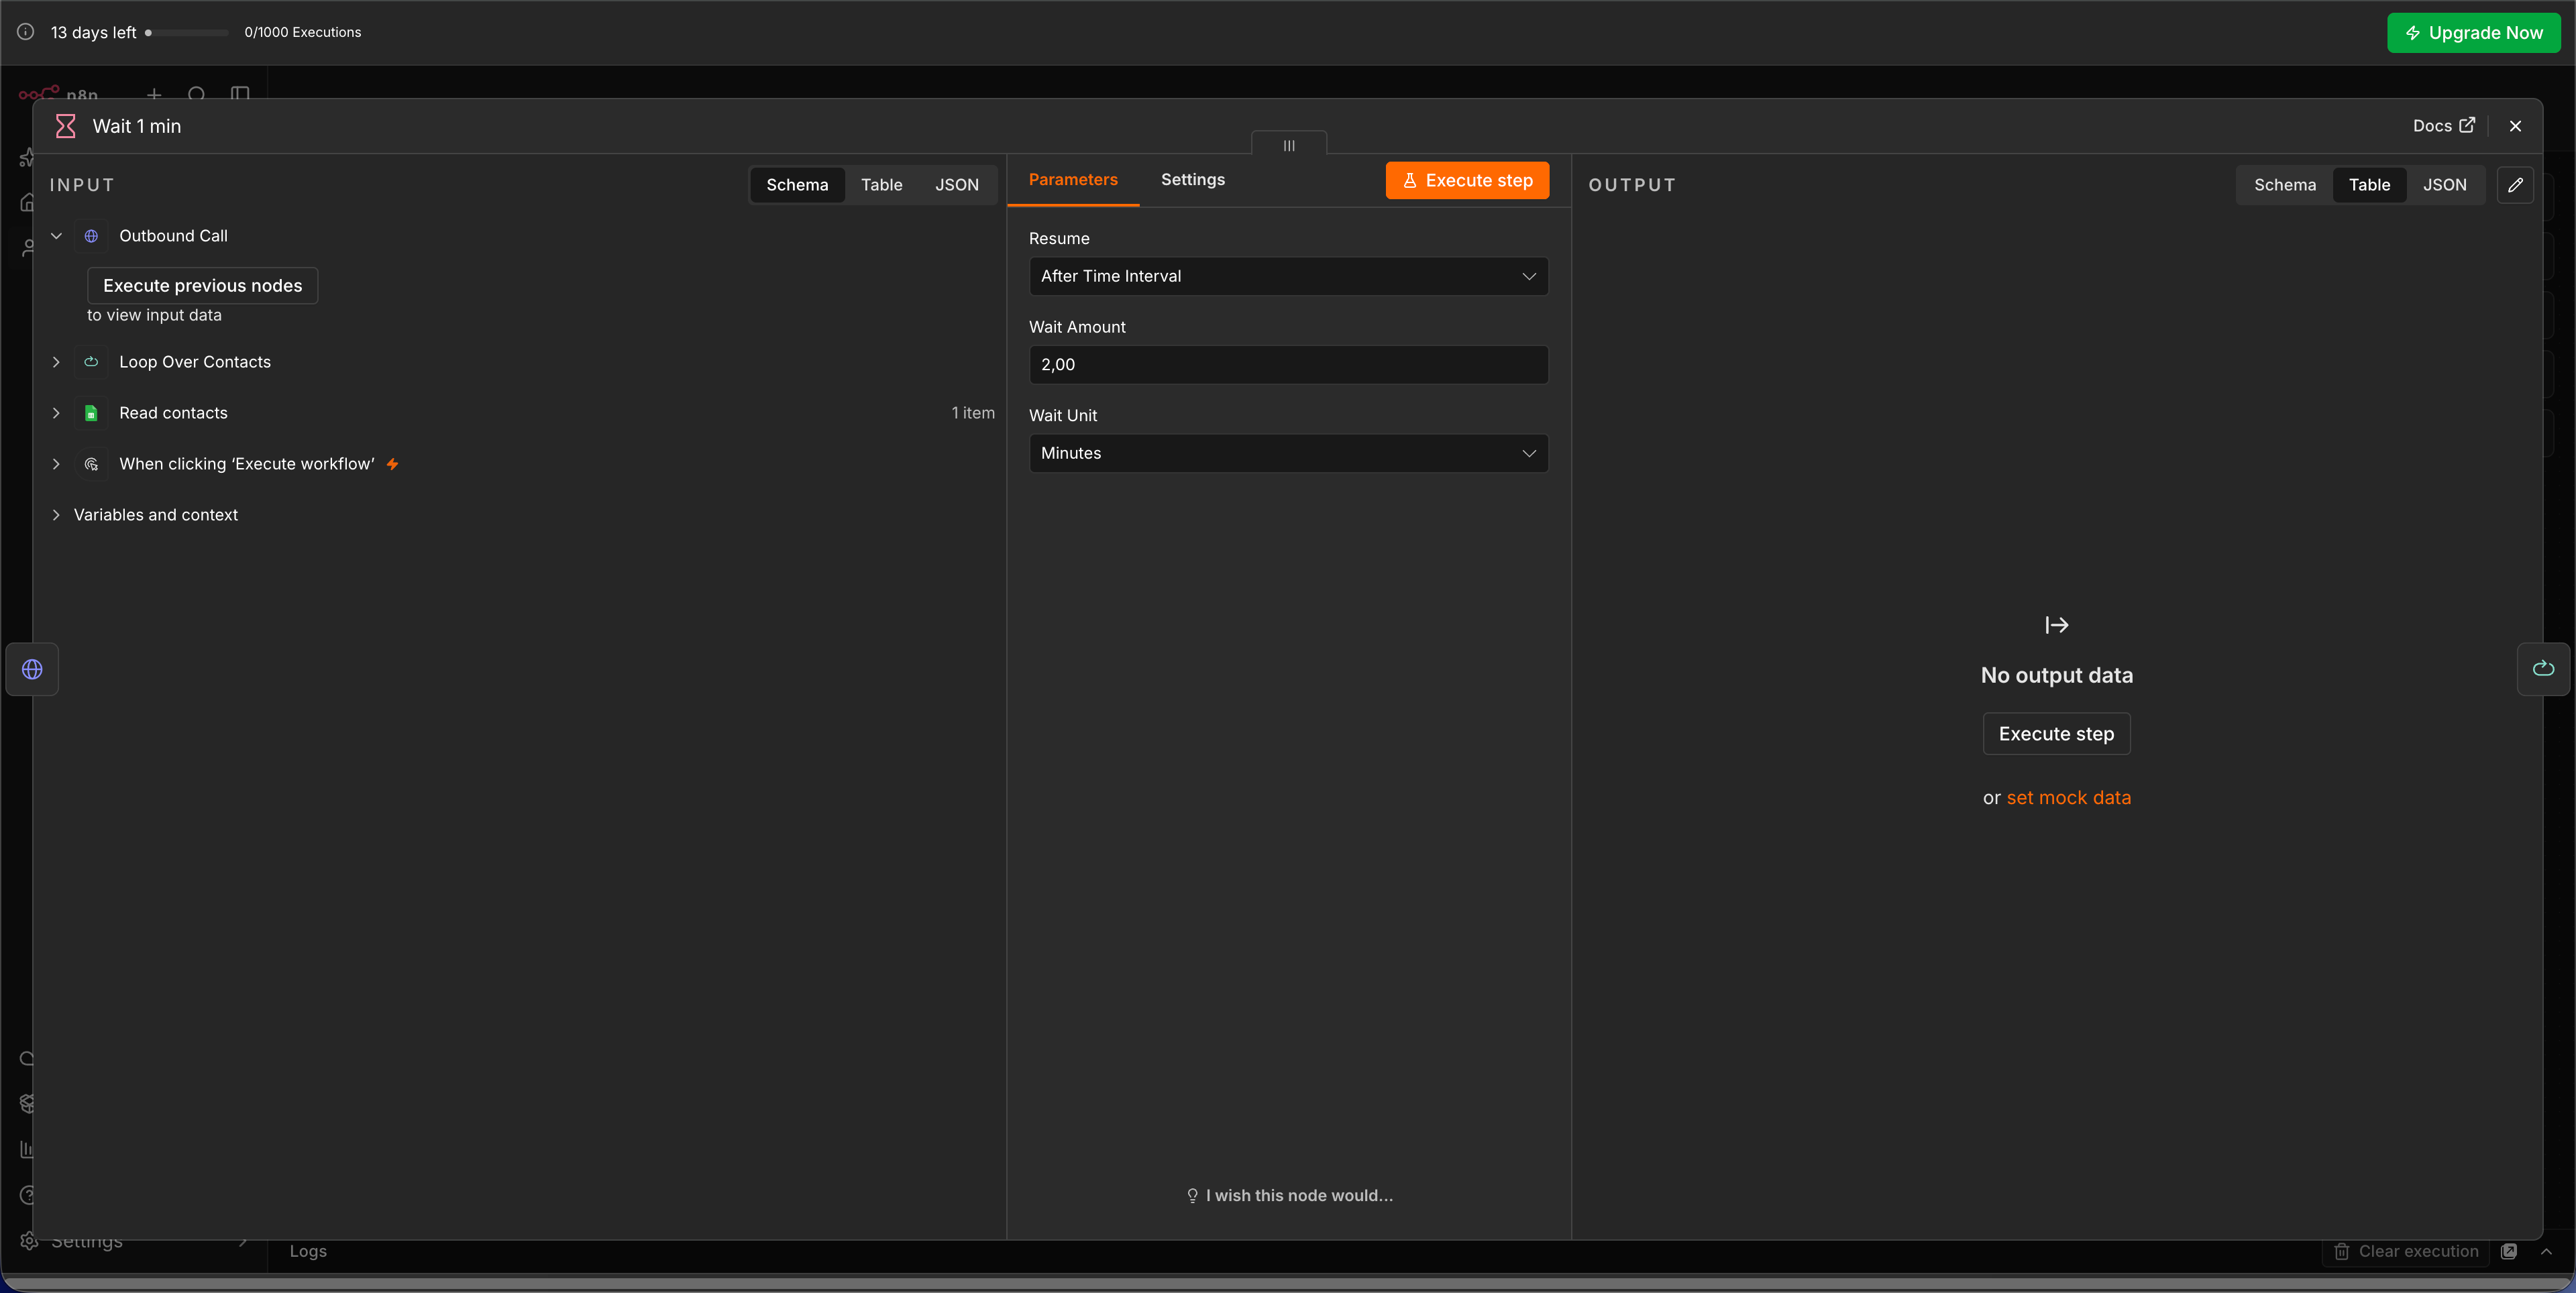Open the Wait Unit dropdown
Screen dimensions: 2576x1293
1288,453
